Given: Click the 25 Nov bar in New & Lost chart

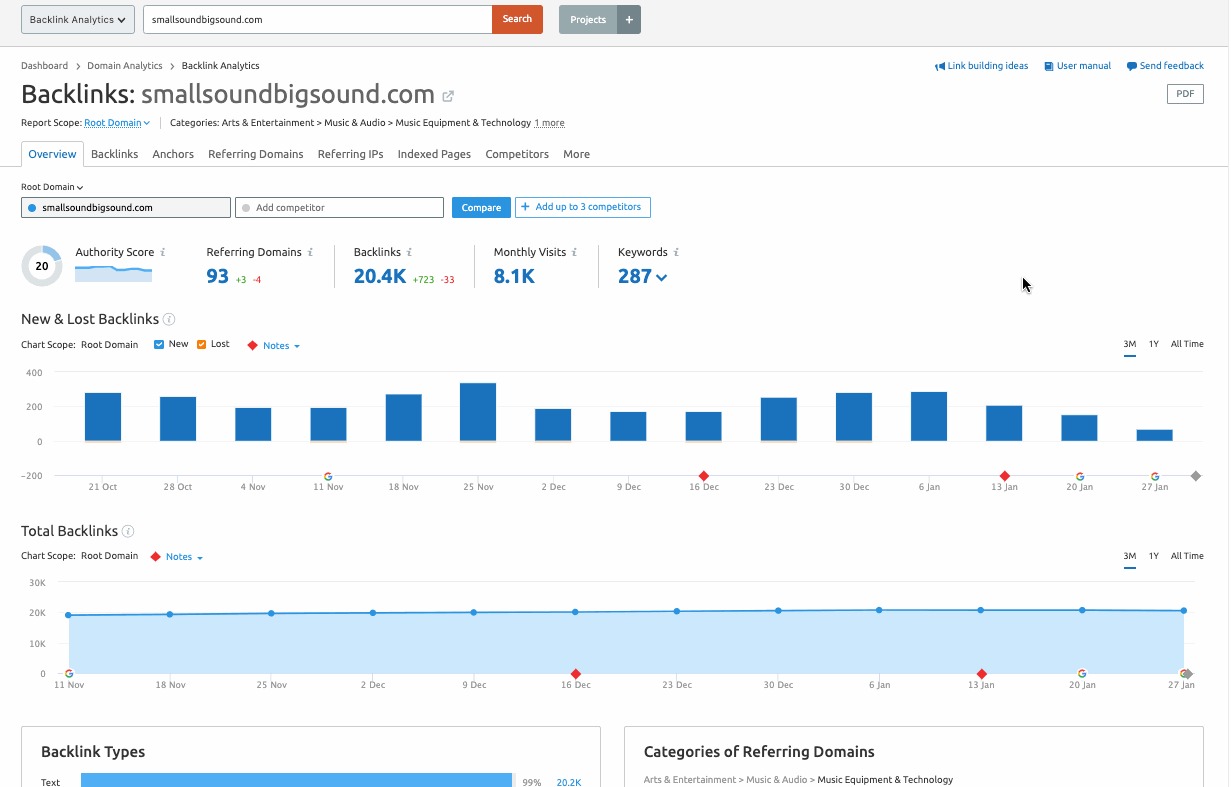Looking at the screenshot, I should coord(478,412).
